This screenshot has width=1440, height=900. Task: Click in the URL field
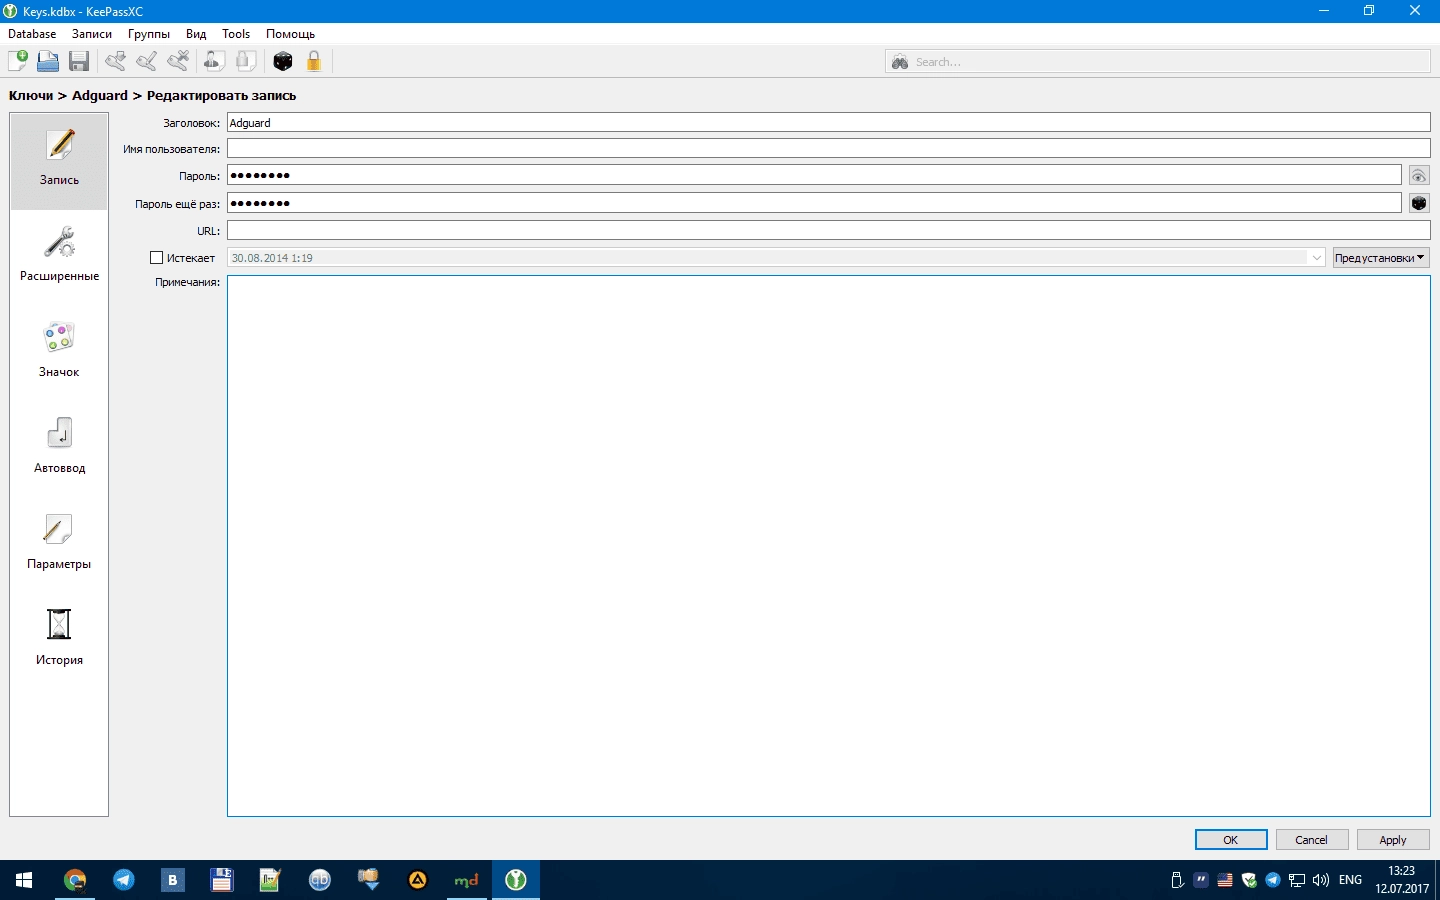(829, 231)
